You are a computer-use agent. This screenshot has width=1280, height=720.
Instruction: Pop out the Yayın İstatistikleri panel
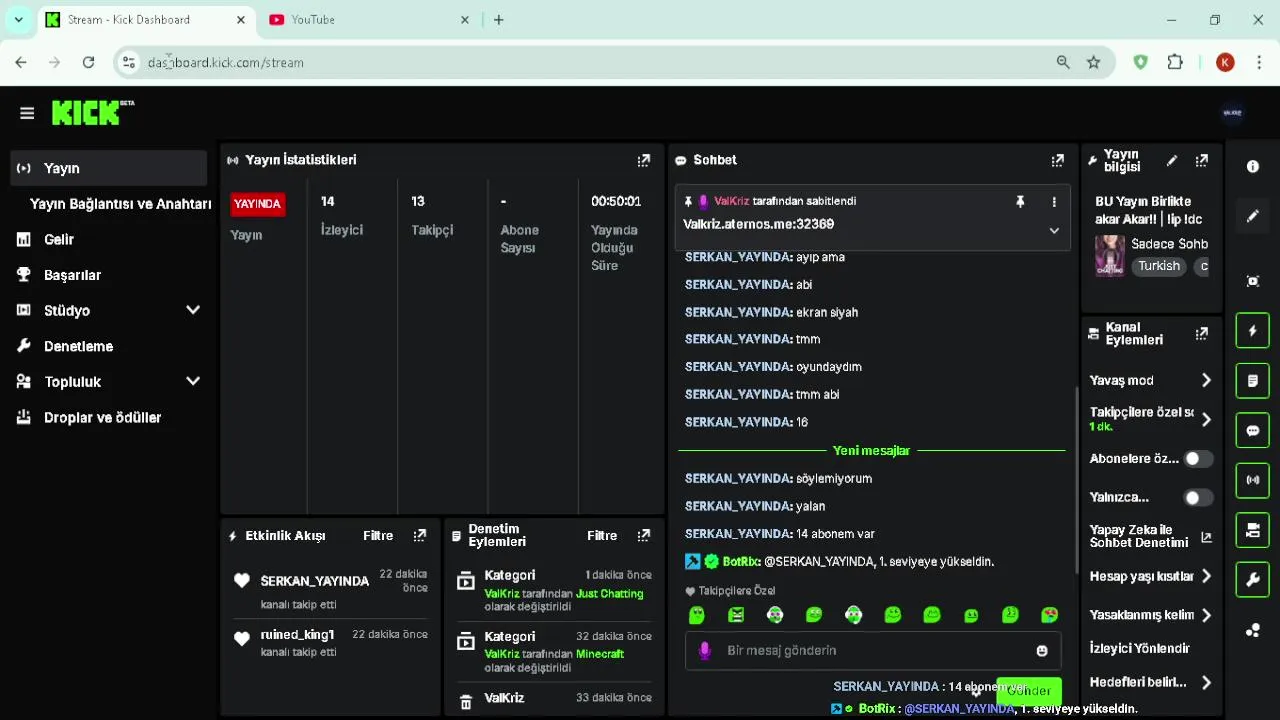[x=644, y=160]
